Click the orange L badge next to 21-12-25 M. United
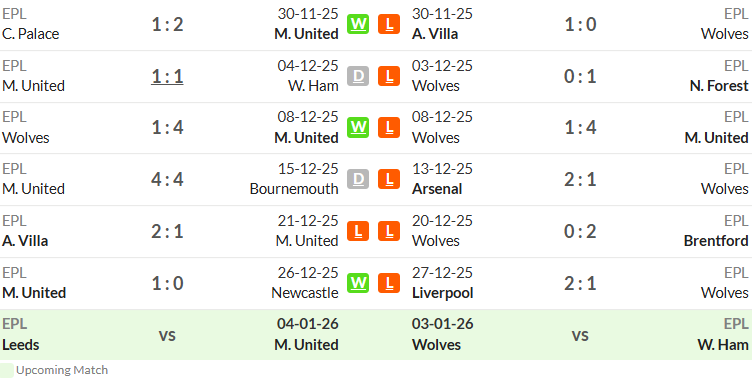 [x=358, y=231]
